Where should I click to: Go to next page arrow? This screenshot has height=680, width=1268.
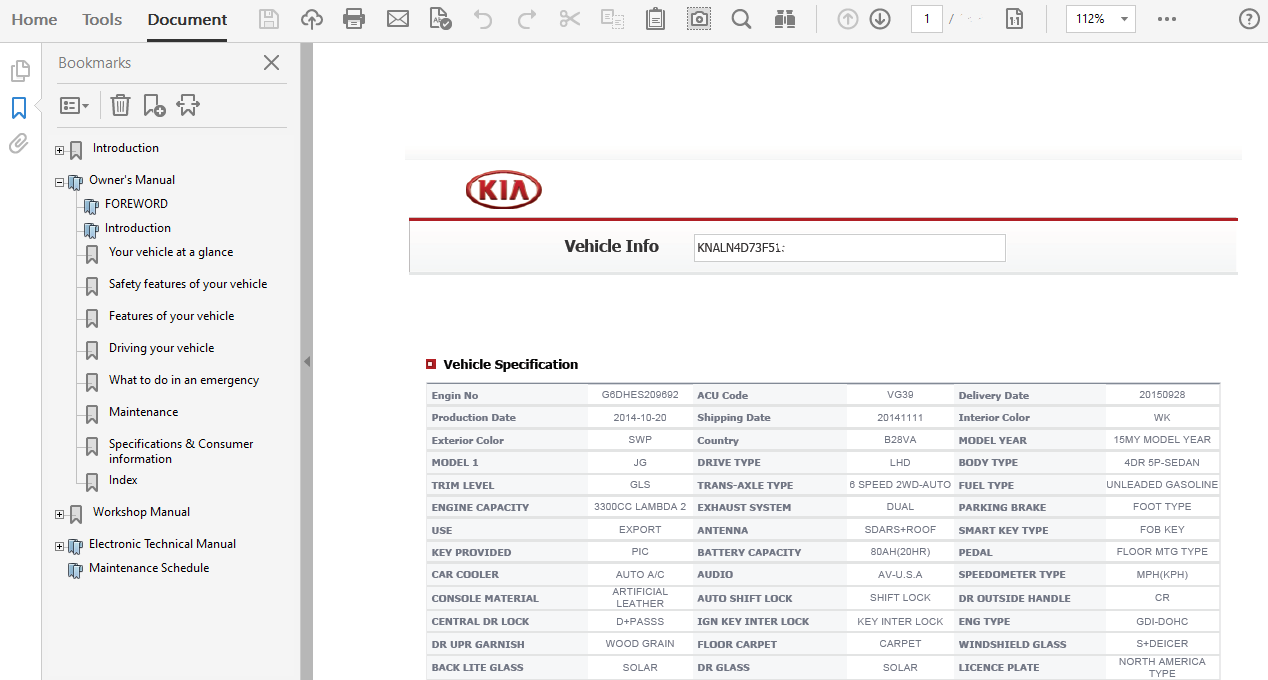point(880,19)
